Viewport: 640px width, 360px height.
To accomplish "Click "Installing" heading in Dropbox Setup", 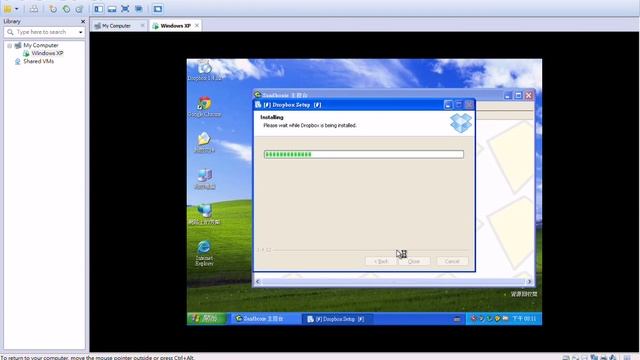I will coord(272,117).
